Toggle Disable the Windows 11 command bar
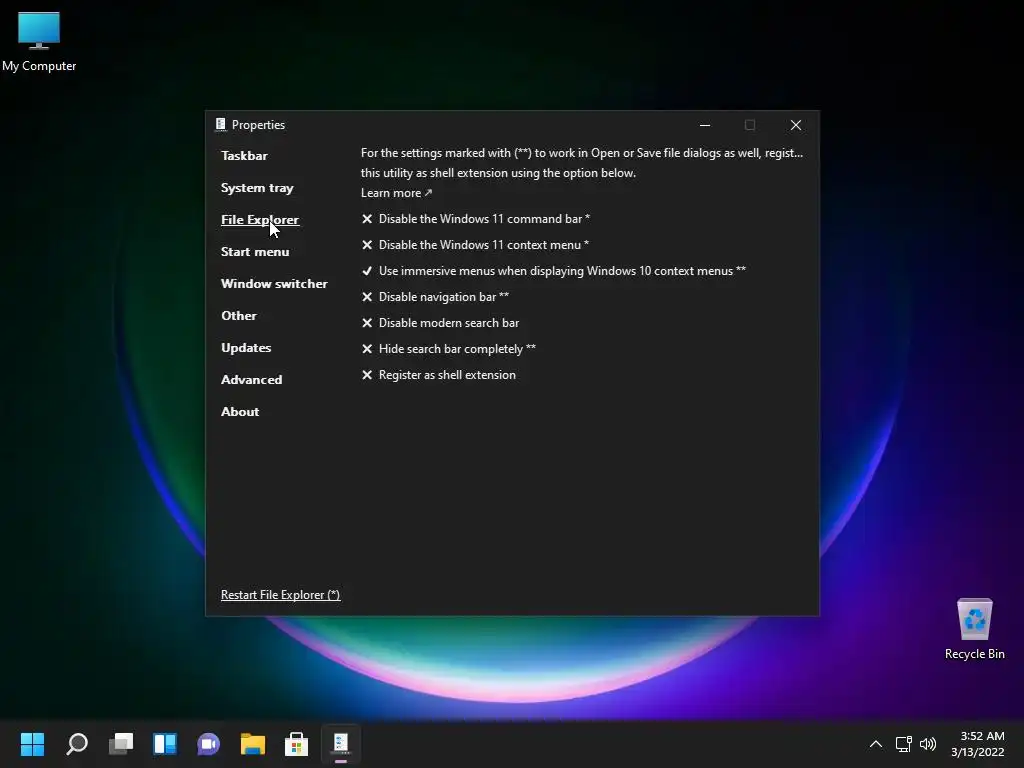 click(x=475, y=219)
